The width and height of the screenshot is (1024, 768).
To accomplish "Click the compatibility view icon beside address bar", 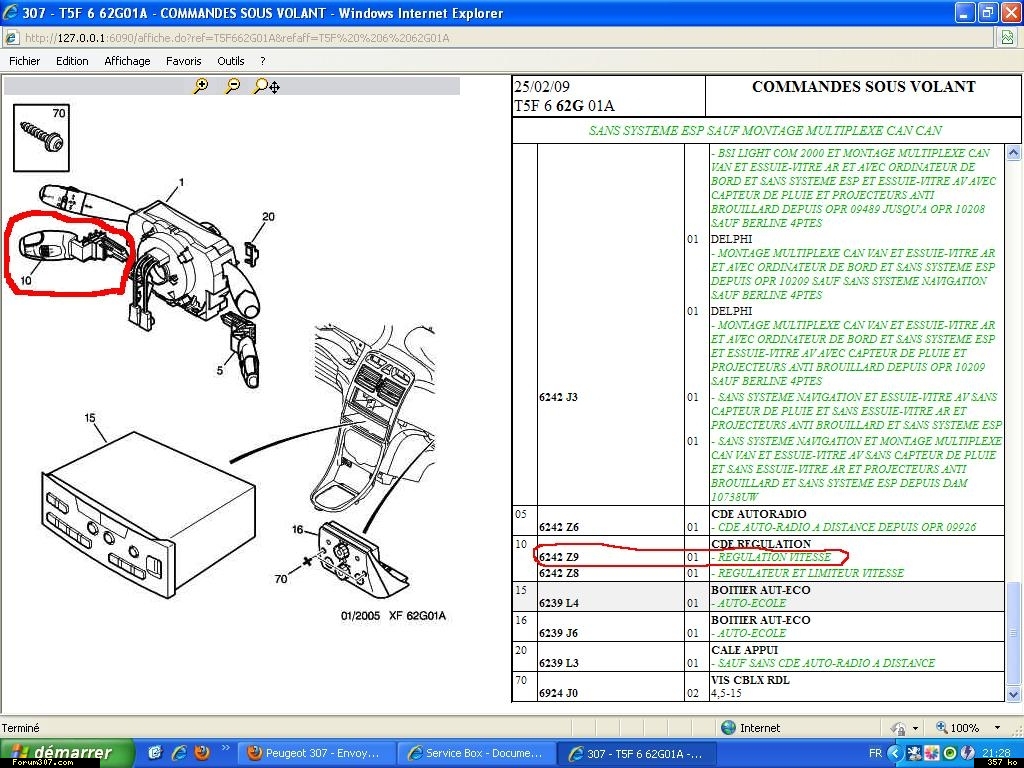I will [x=1007, y=38].
